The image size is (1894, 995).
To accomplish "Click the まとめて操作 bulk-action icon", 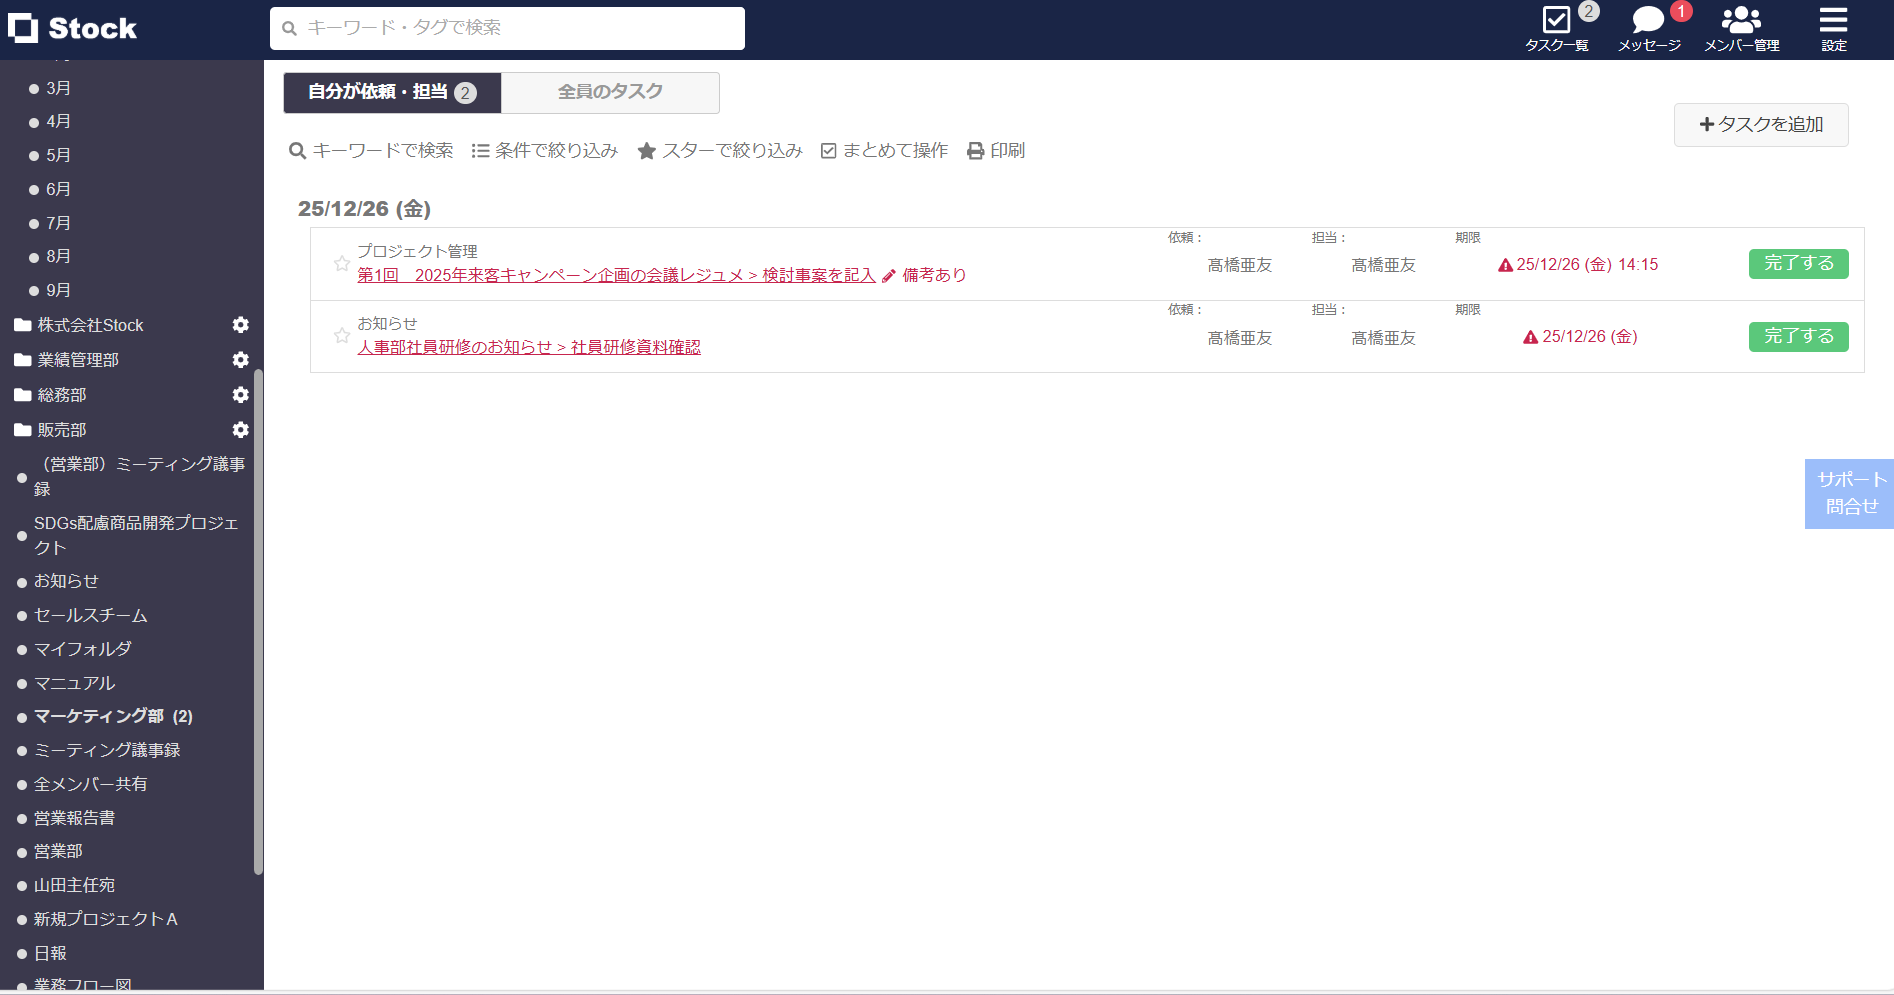I will coord(828,150).
